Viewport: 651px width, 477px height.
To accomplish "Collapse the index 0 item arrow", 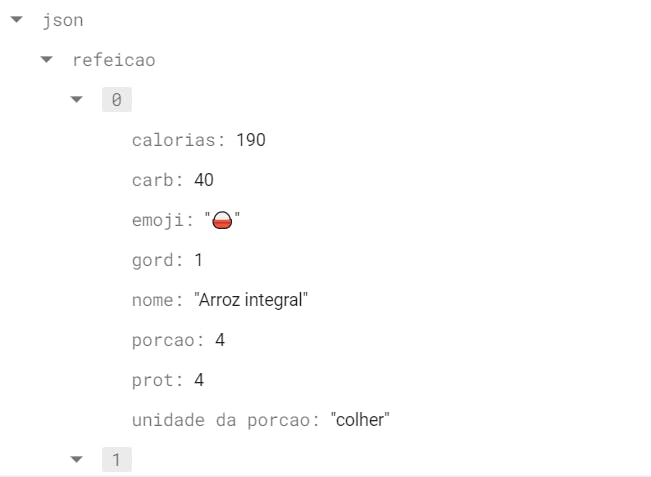I will 77,100.
